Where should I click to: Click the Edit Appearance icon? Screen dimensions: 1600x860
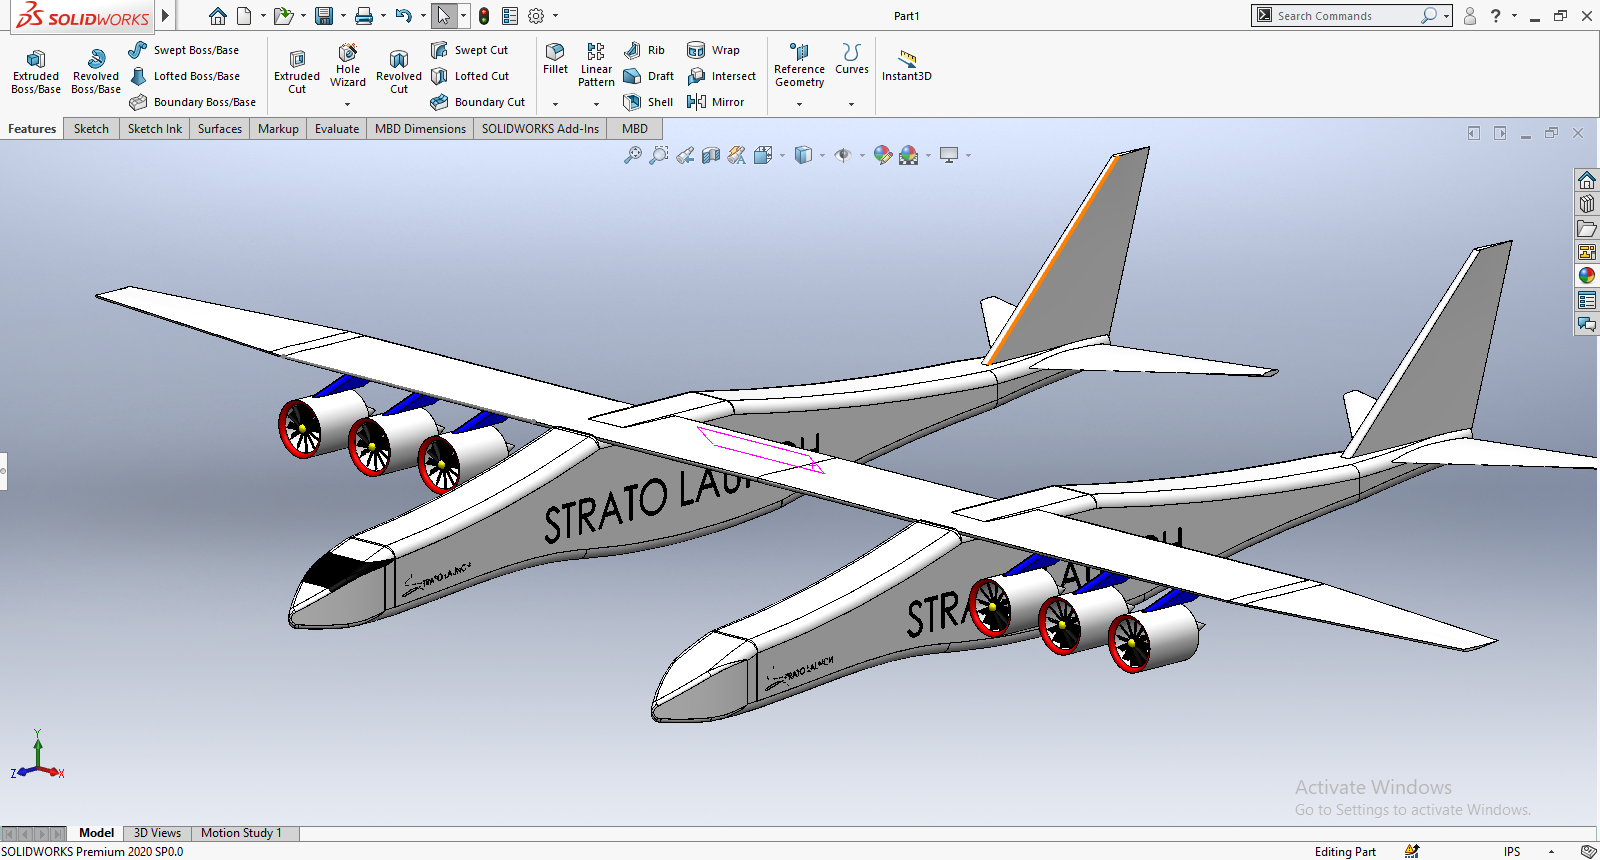[882, 155]
